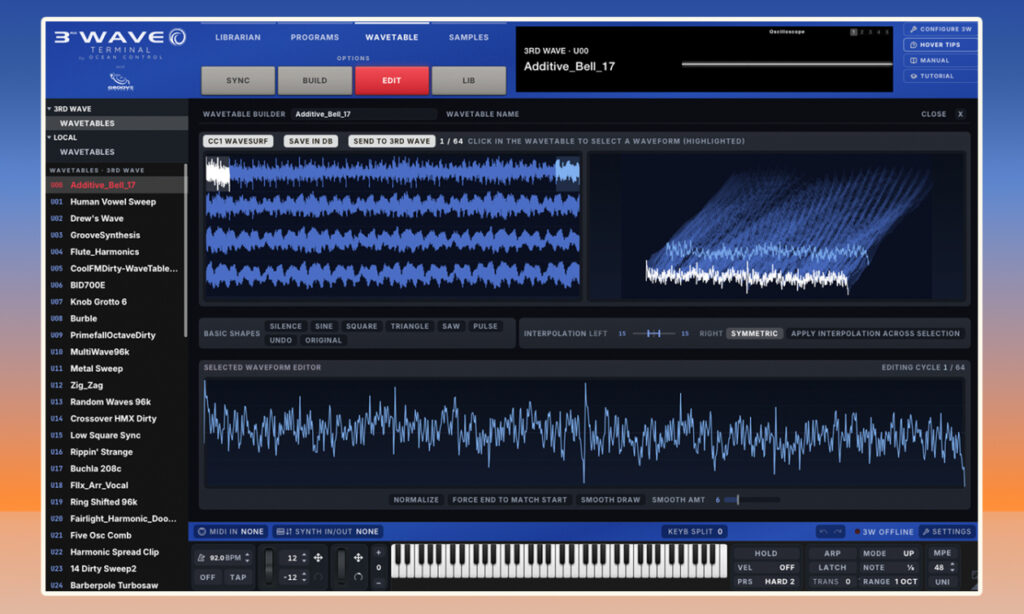This screenshot has width=1024, height=614.
Task: Select the Build option
Action: pyautogui.click(x=315, y=80)
